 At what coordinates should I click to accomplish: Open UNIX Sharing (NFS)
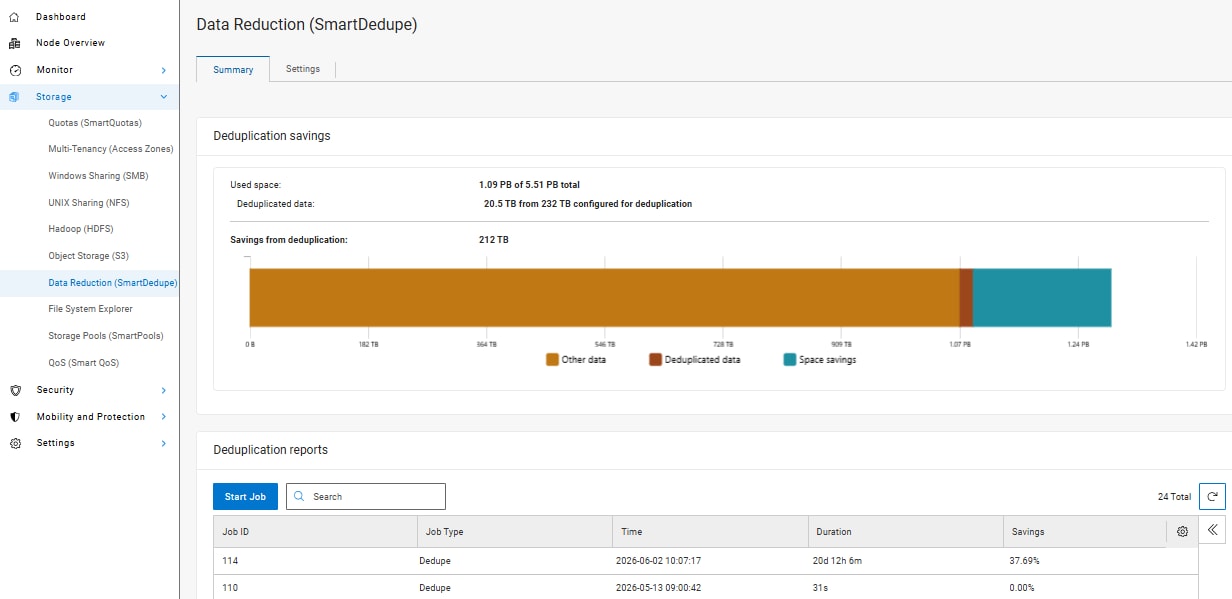(x=89, y=203)
